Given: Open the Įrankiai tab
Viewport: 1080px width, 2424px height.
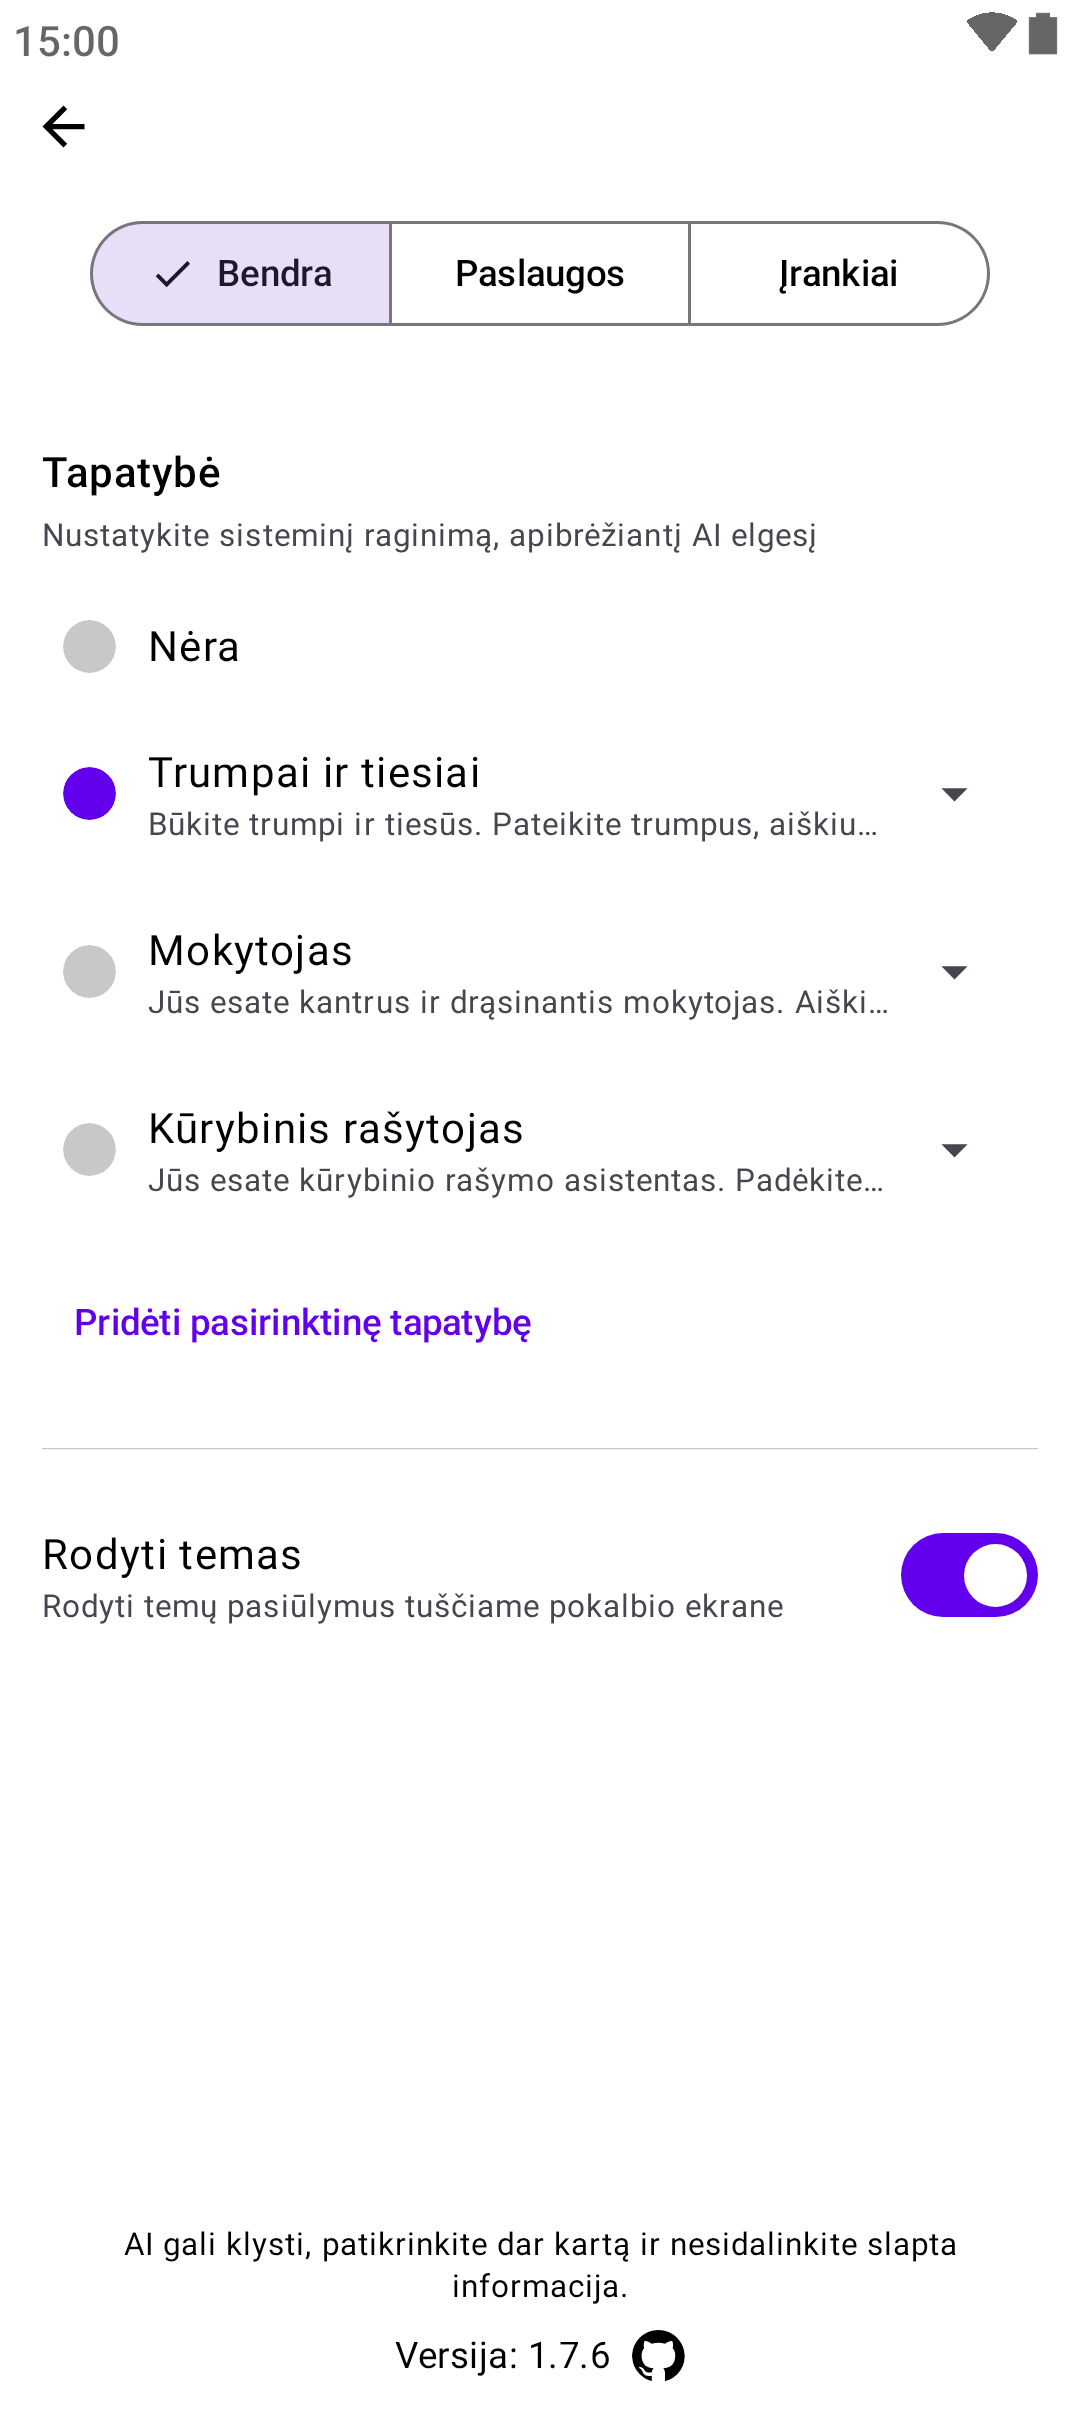Looking at the screenshot, I should pyautogui.click(x=838, y=274).
